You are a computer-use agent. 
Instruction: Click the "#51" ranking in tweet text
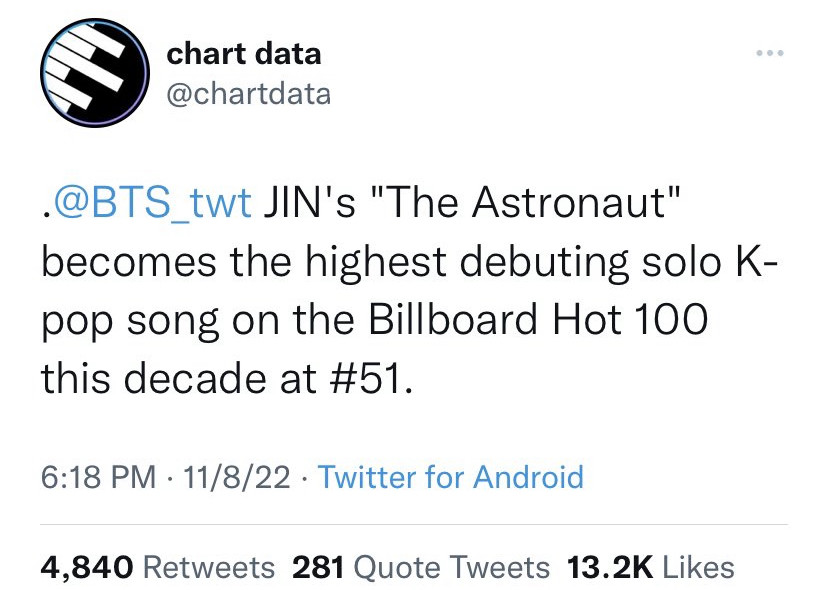365,379
